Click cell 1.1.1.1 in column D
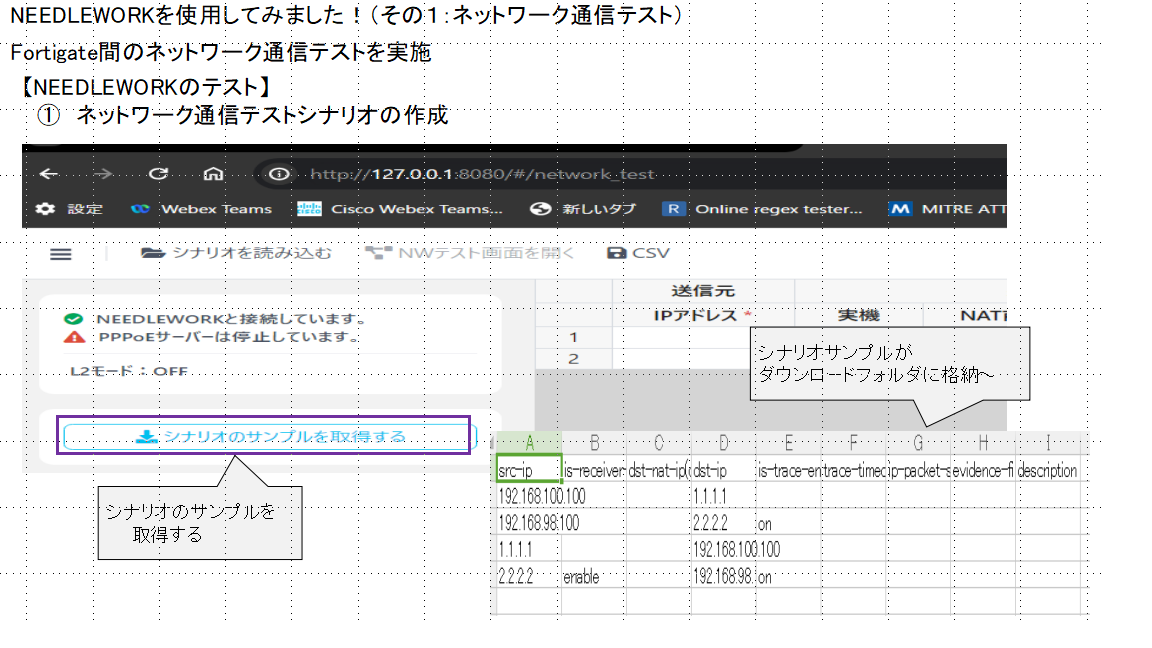The width and height of the screenshot is (1152, 648). coord(724,497)
